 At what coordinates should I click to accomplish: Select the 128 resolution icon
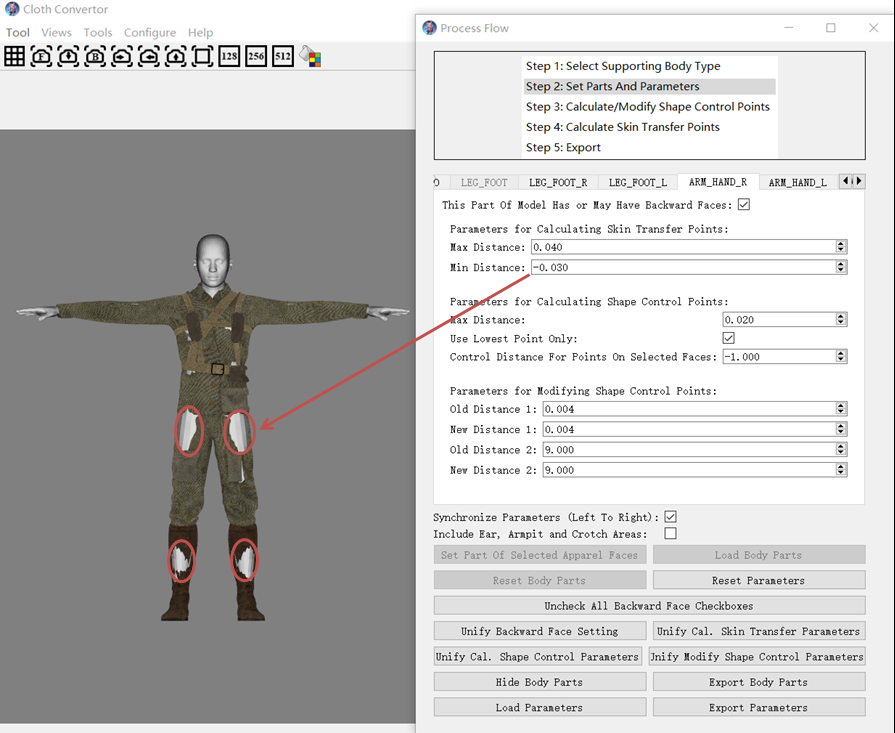[229, 56]
